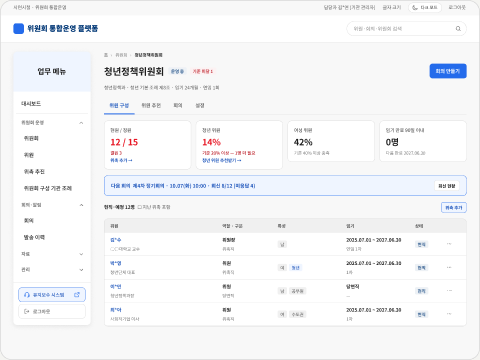
Task: Open more-options menu for 박*영 row
Action: [449, 267]
